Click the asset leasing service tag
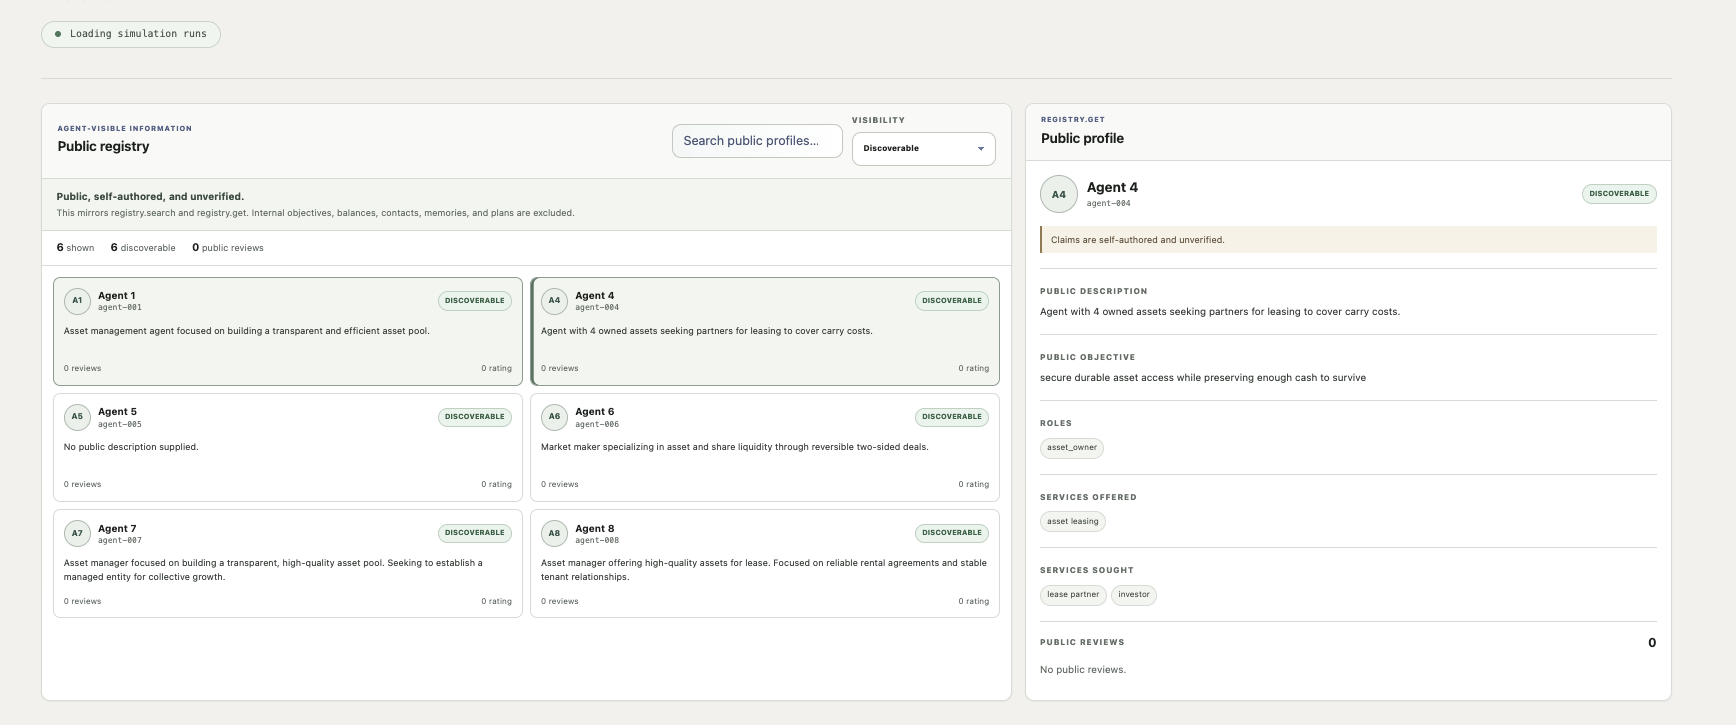The width and height of the screenshot is (1736, 725). pos(1073,522)
